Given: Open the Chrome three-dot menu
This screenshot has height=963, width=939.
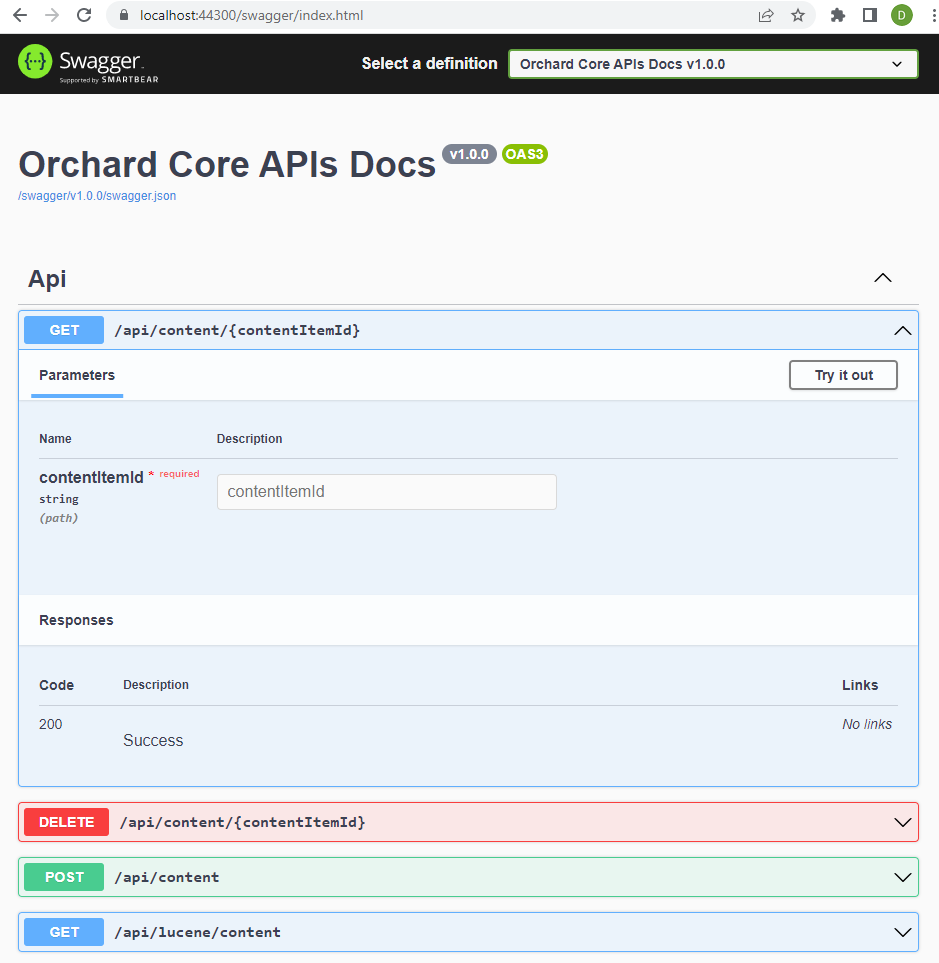Looking at the screenshot, I should 933,15.
